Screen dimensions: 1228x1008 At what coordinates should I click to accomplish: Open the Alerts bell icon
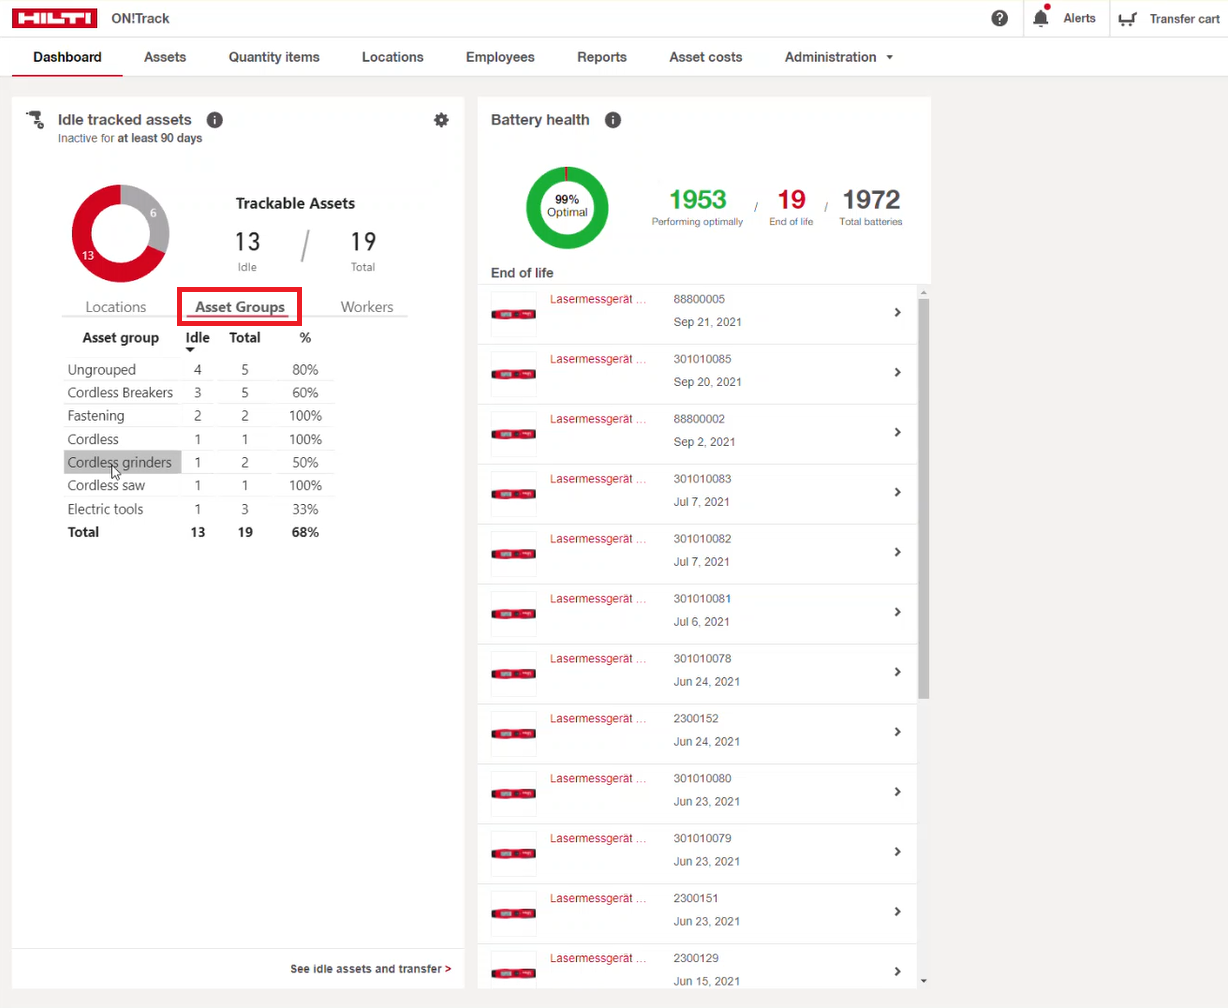(x=1041, y=18)
